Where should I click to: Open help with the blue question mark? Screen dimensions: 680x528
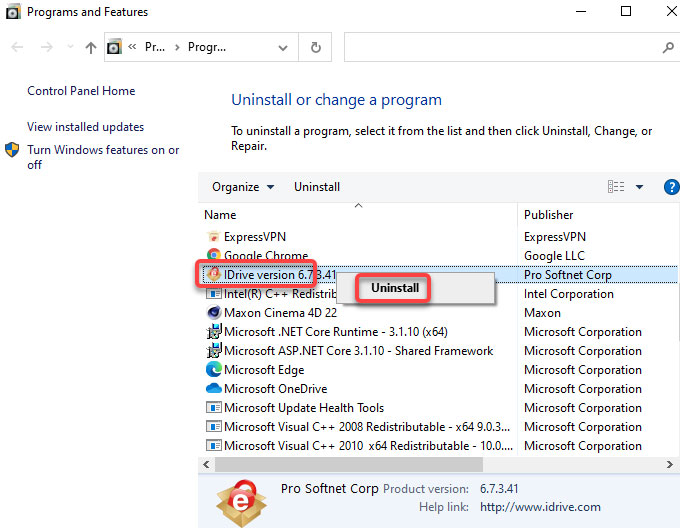point(671,187)
